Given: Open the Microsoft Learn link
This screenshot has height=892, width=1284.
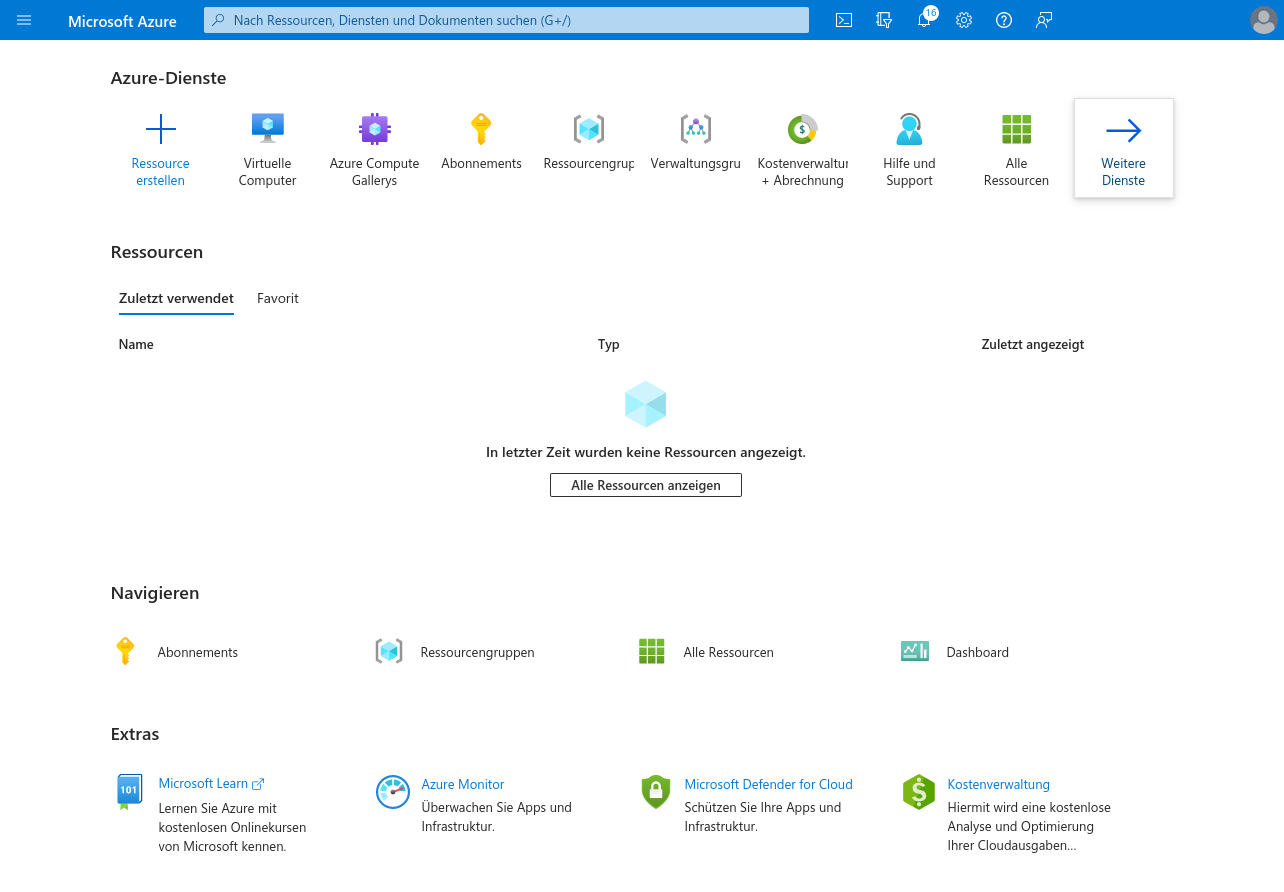Looking at the screenshot, I should tap(203, 784).
